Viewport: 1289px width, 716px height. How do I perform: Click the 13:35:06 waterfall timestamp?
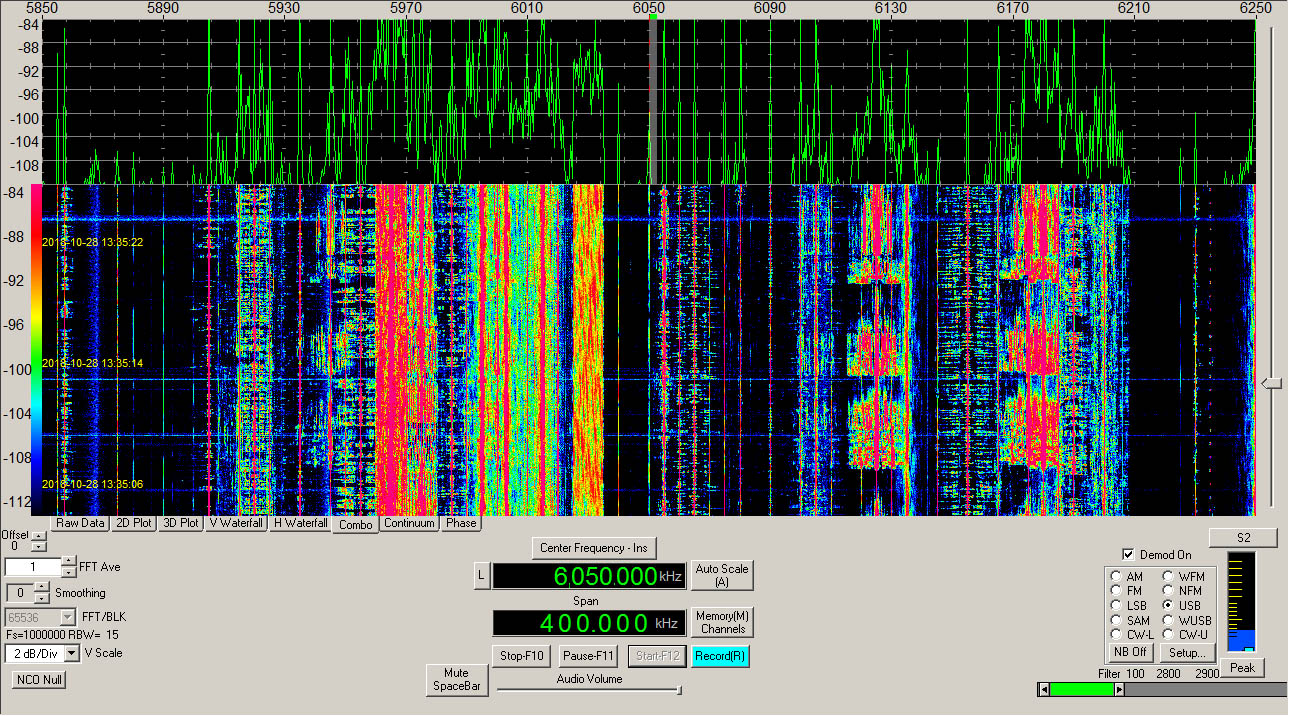93,484
